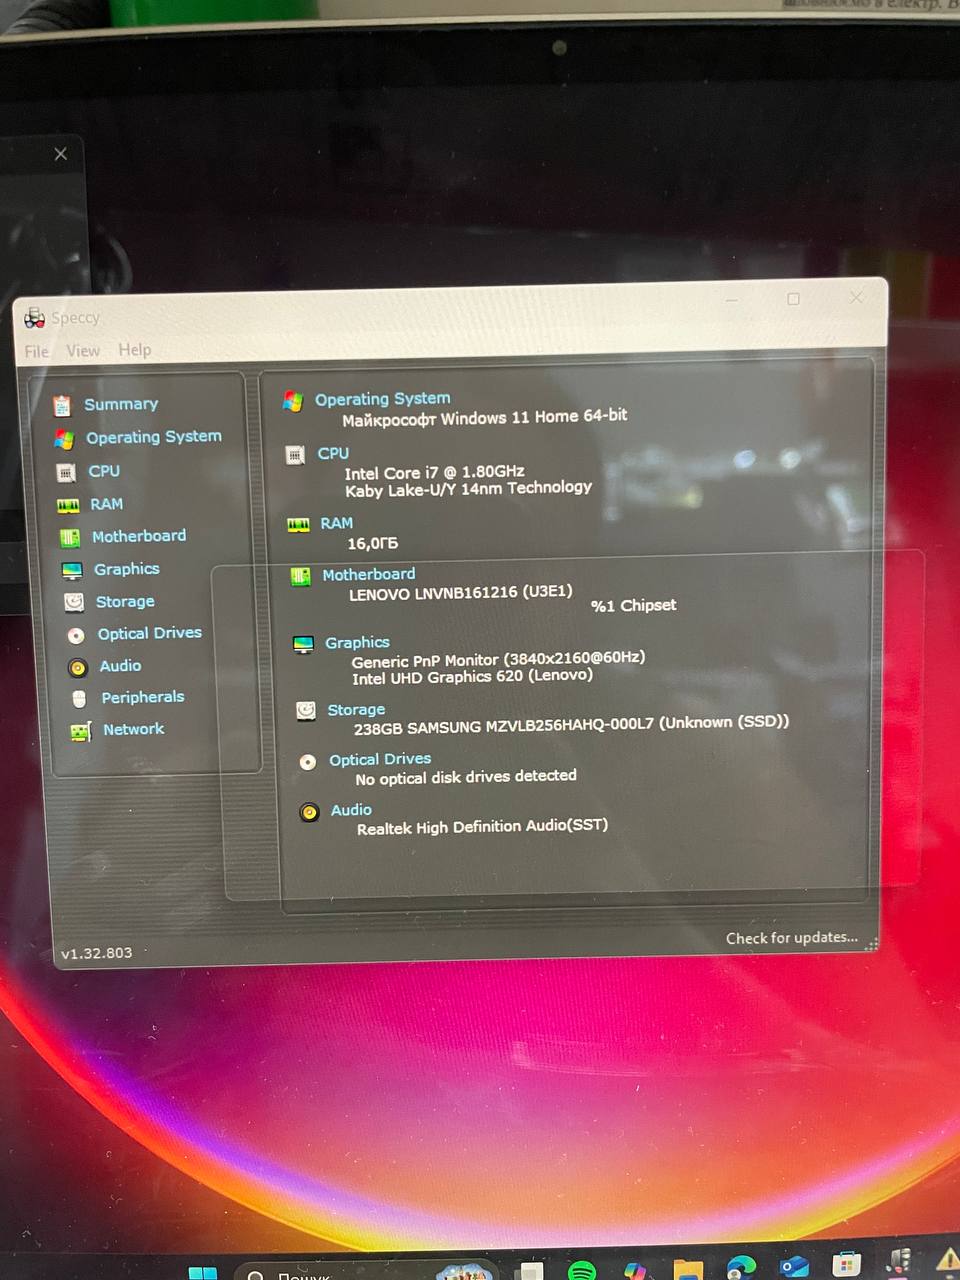Select CPU in the left sidebar

tap(103, 471)
